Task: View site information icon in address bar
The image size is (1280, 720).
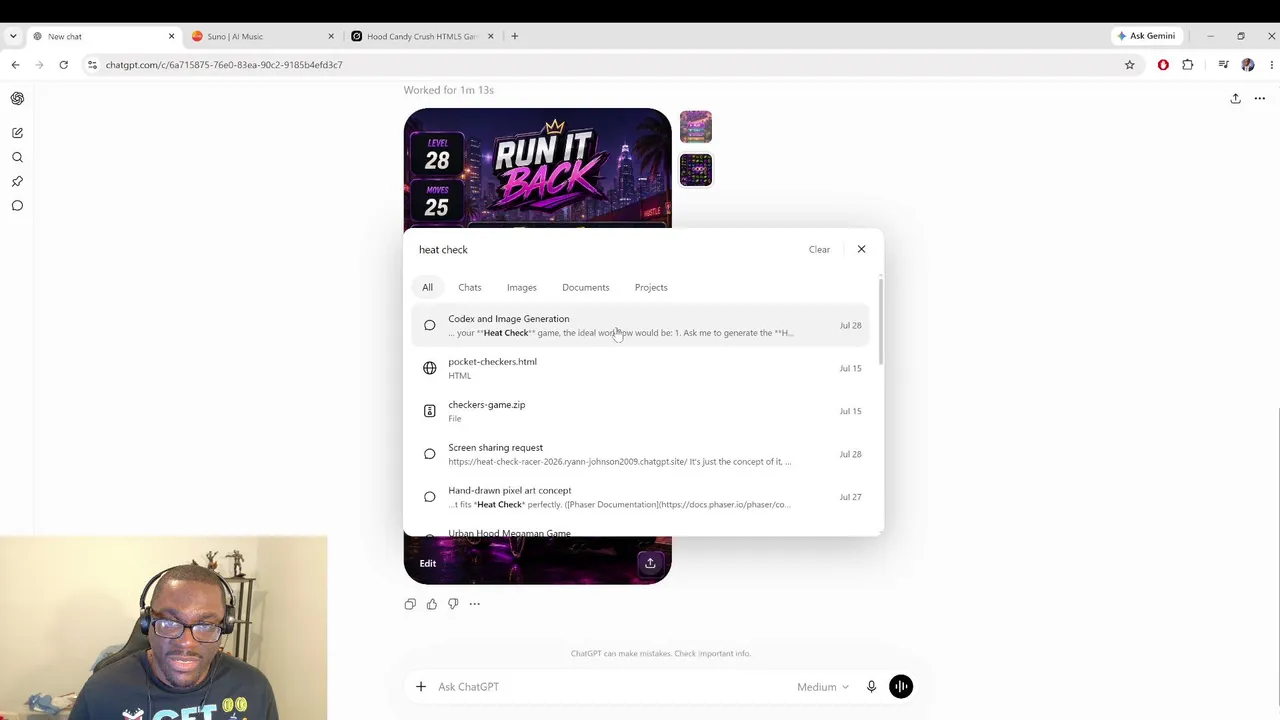Action: point(92,65)
